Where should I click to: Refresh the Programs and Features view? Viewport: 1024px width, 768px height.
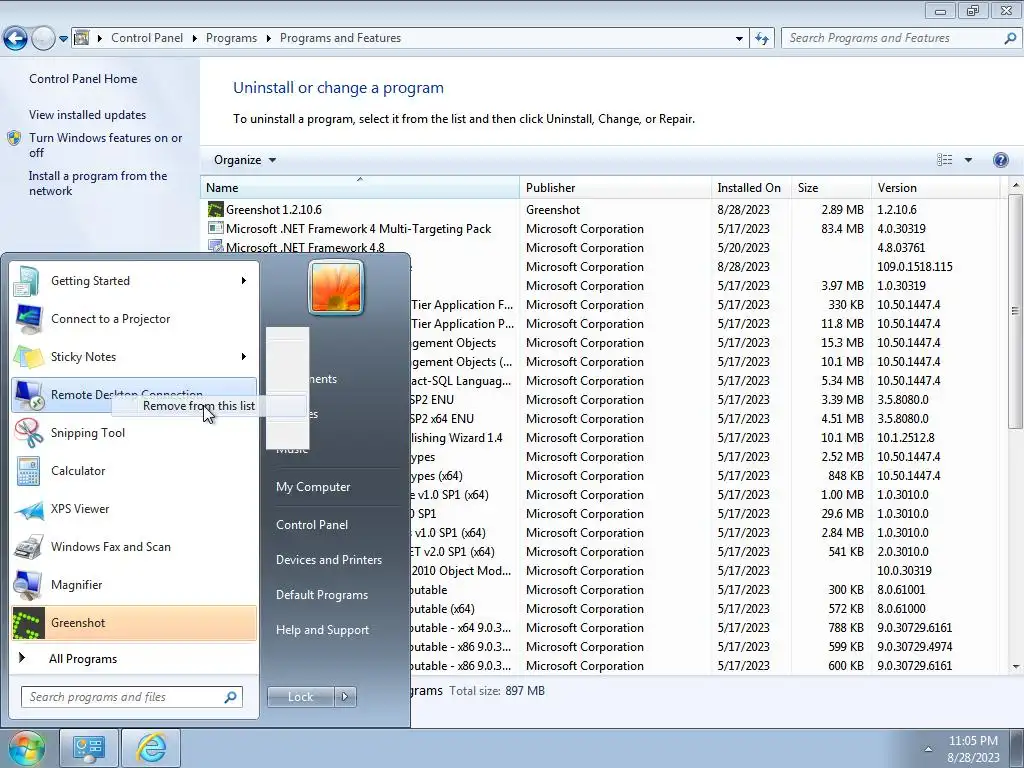tap(761, 38)
